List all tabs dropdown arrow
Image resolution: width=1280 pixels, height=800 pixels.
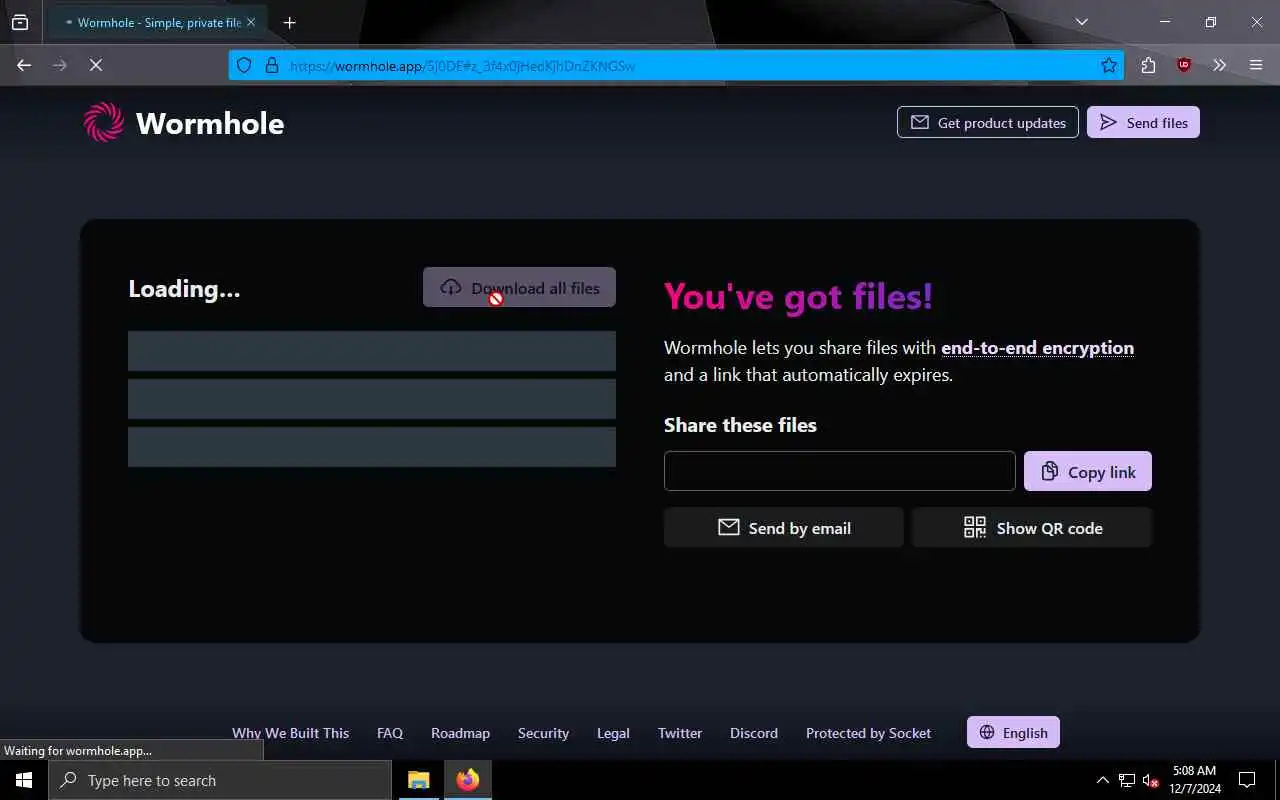click(1081, 22)
